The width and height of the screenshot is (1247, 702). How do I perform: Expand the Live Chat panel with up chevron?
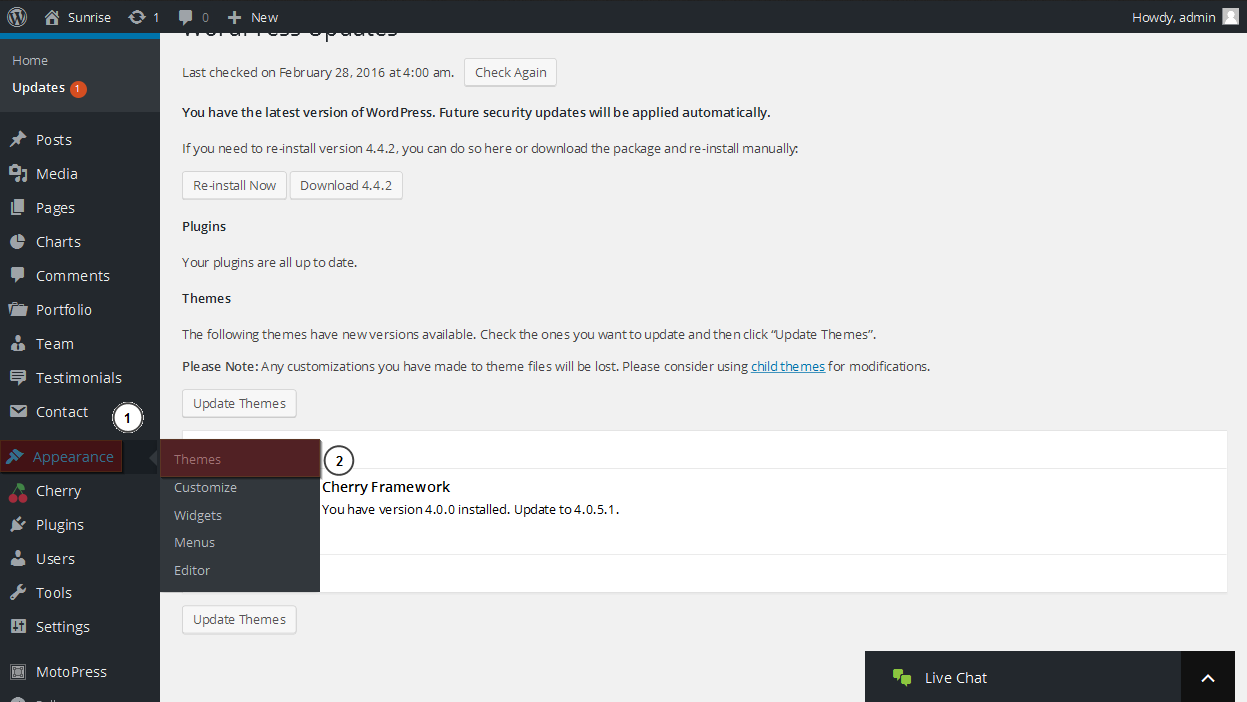(1208, 678)
